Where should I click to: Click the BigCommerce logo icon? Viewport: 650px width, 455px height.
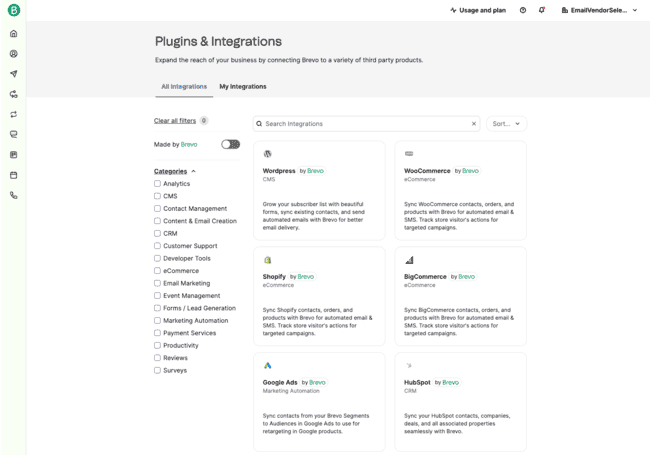(409, 260)
